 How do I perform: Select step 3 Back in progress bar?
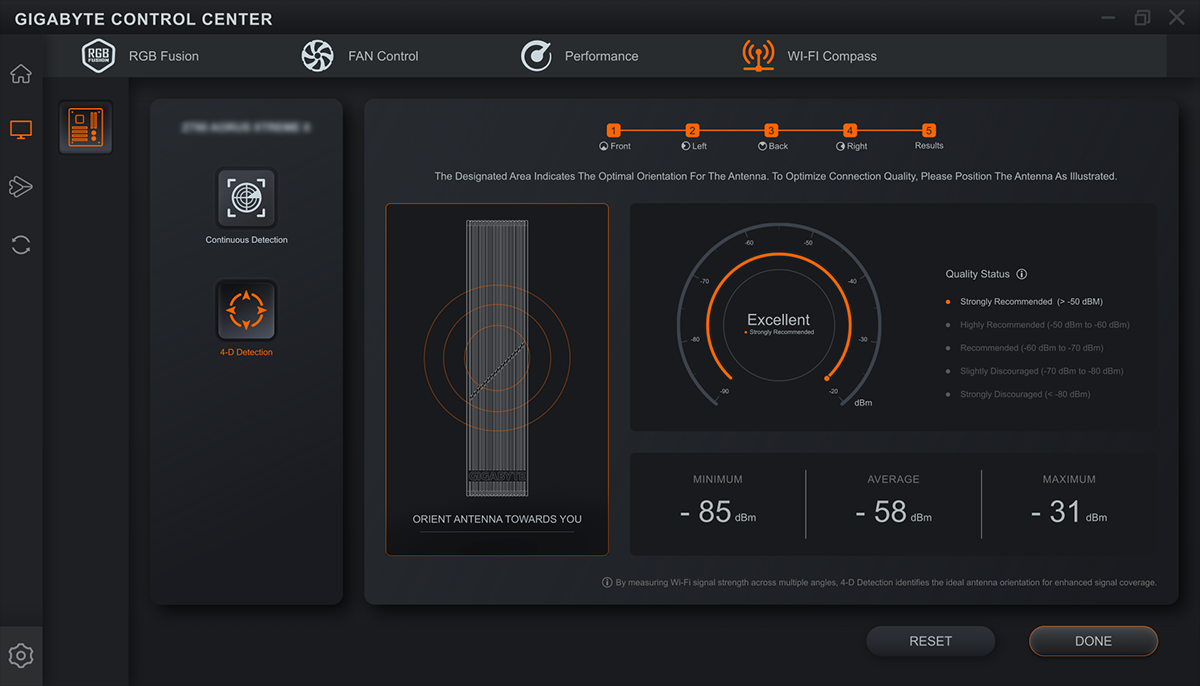[x=771, y=131]
